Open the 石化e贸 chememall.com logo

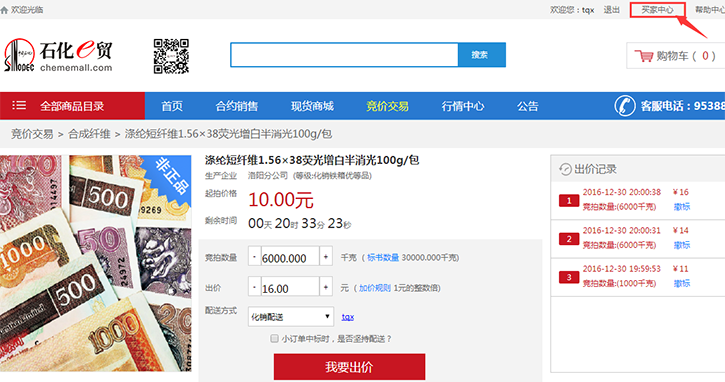point(58,55)
